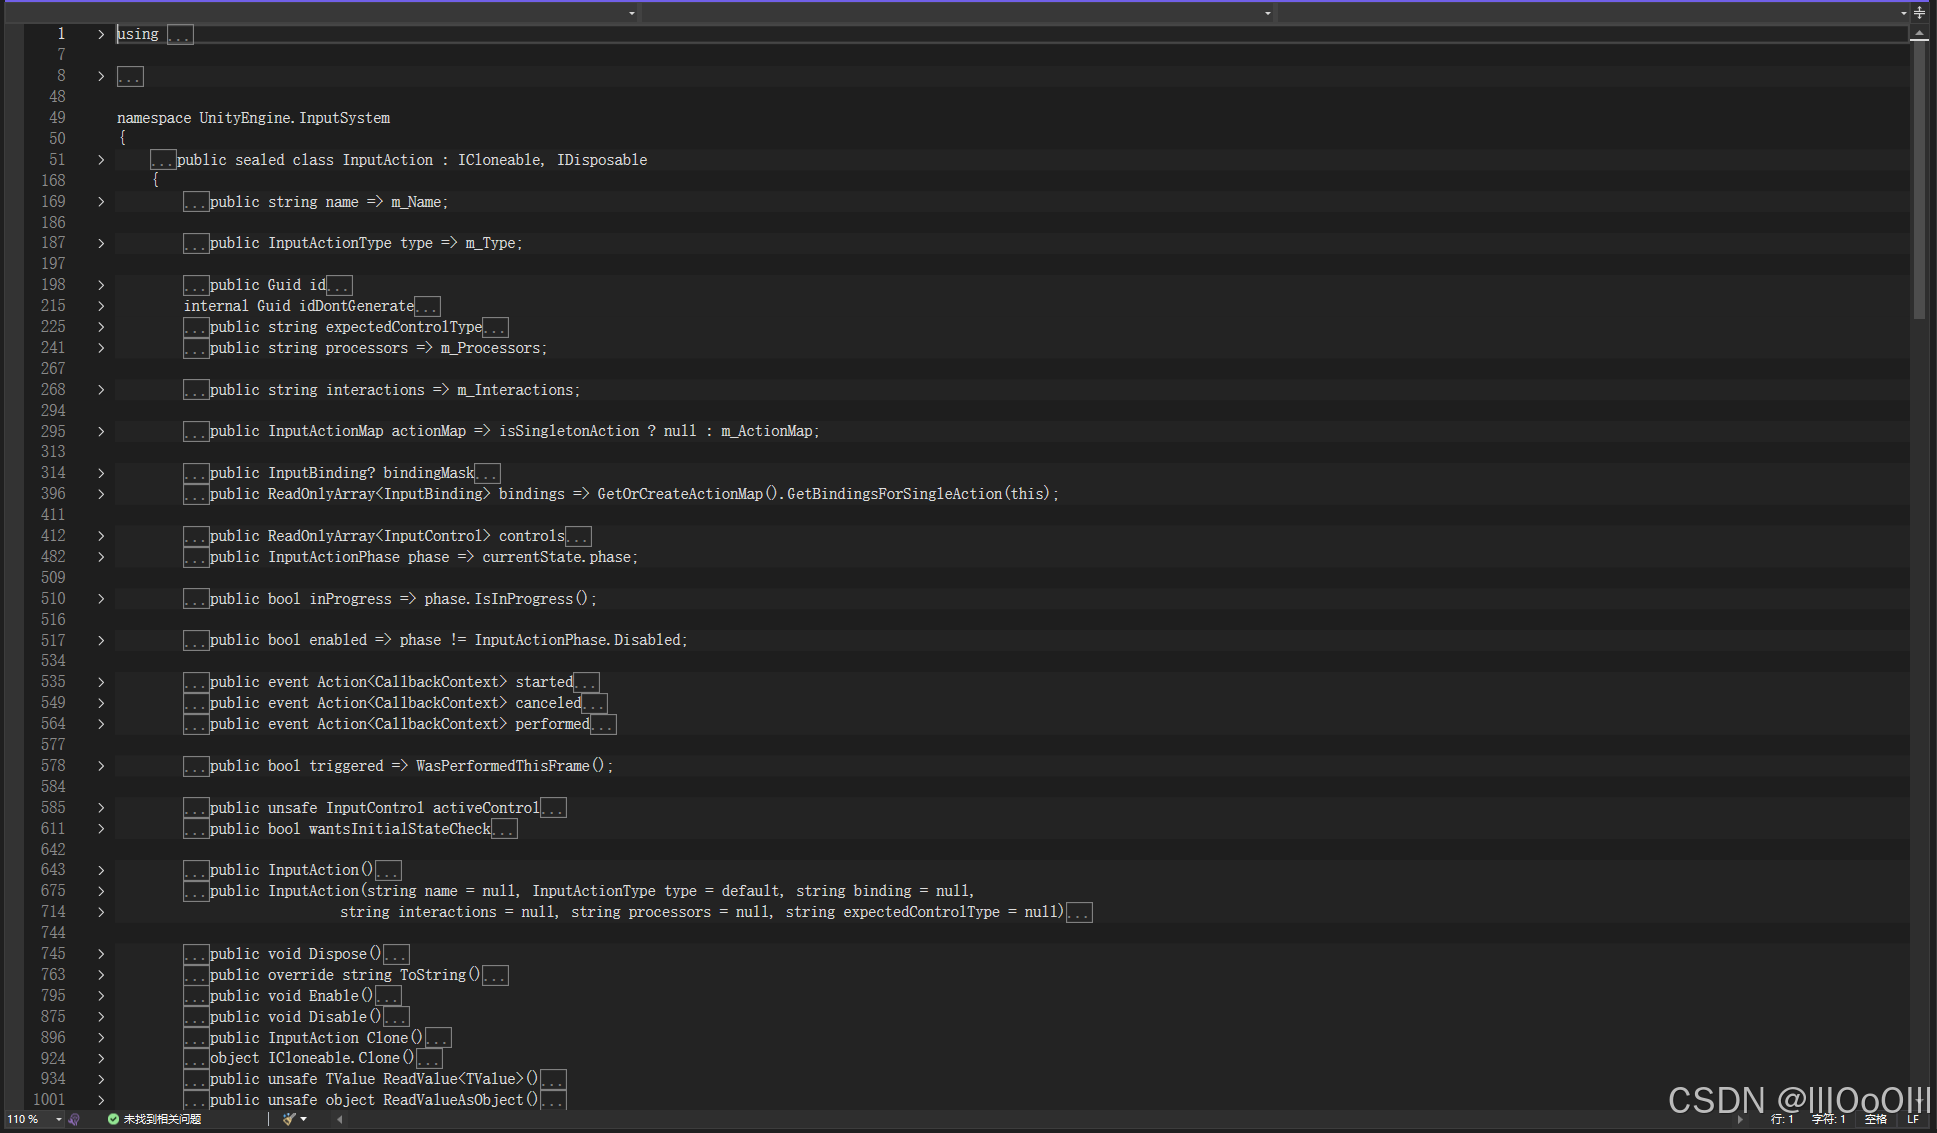Image resolution: width=1937 pixels, height=1133 pixels.
Task: Click the vertical scrollbar thumb
Action: coord(1919,180)
